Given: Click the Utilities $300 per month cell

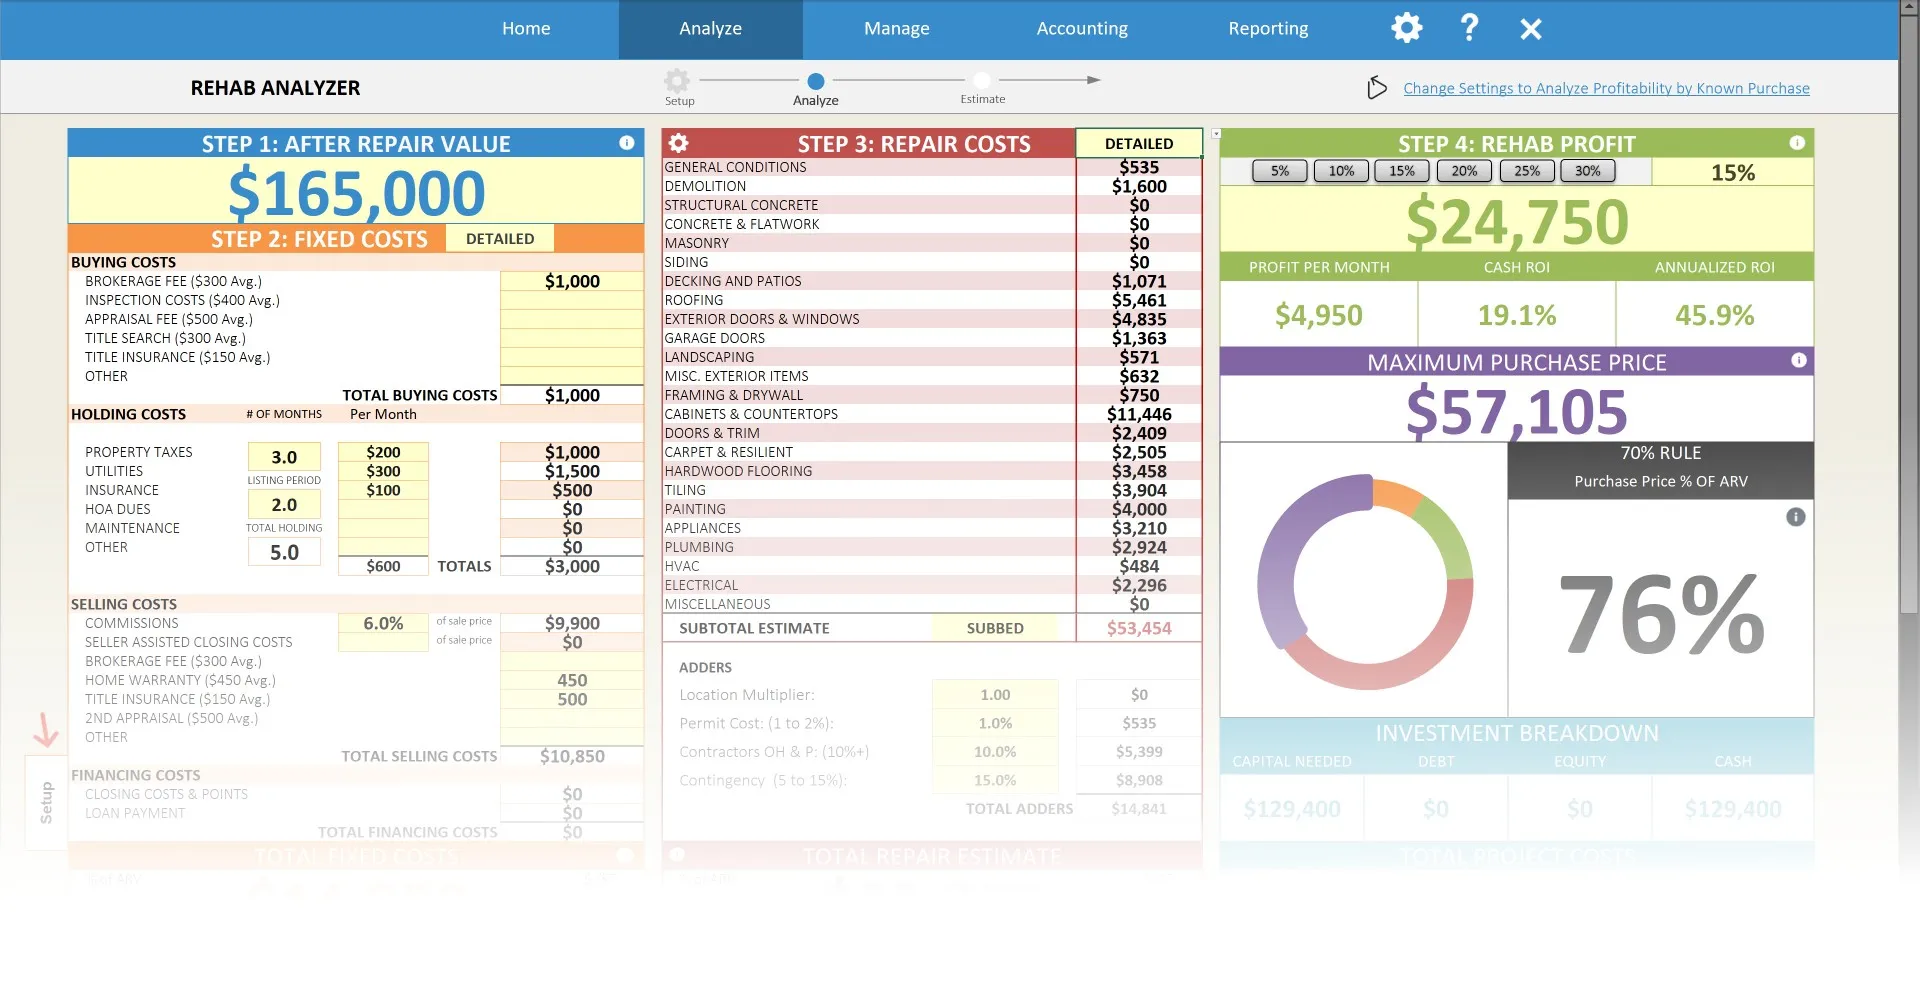Looking at the screenshot, I should click(383, 471).
